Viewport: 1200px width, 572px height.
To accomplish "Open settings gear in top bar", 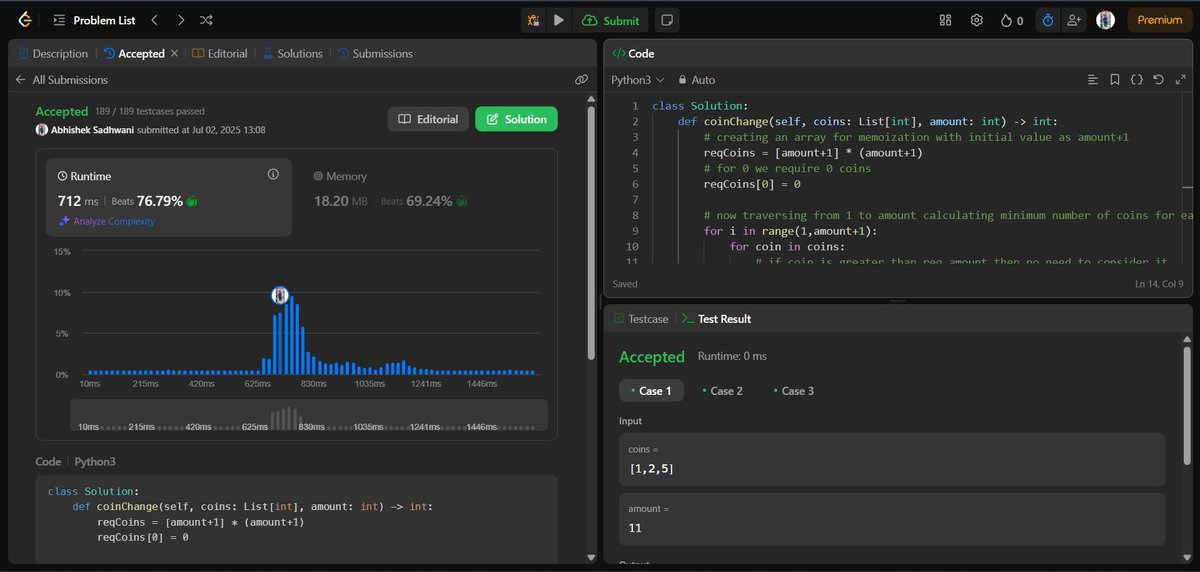I will (977, 20).
